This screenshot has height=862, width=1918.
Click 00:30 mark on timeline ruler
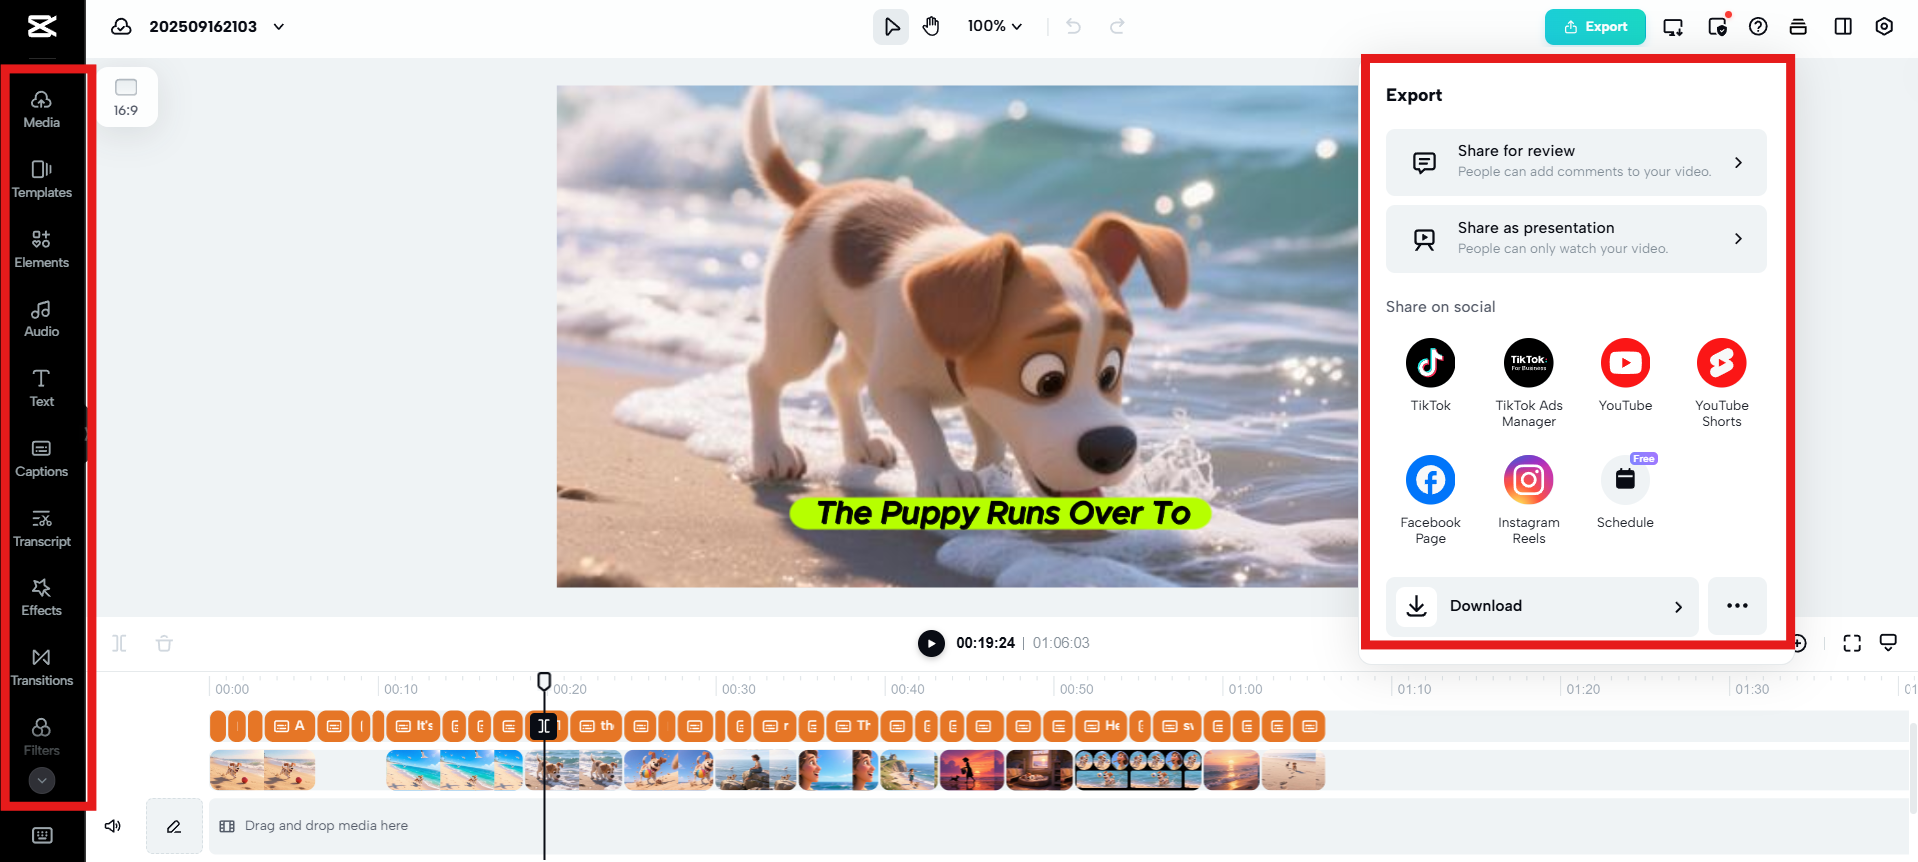(739, 689)
